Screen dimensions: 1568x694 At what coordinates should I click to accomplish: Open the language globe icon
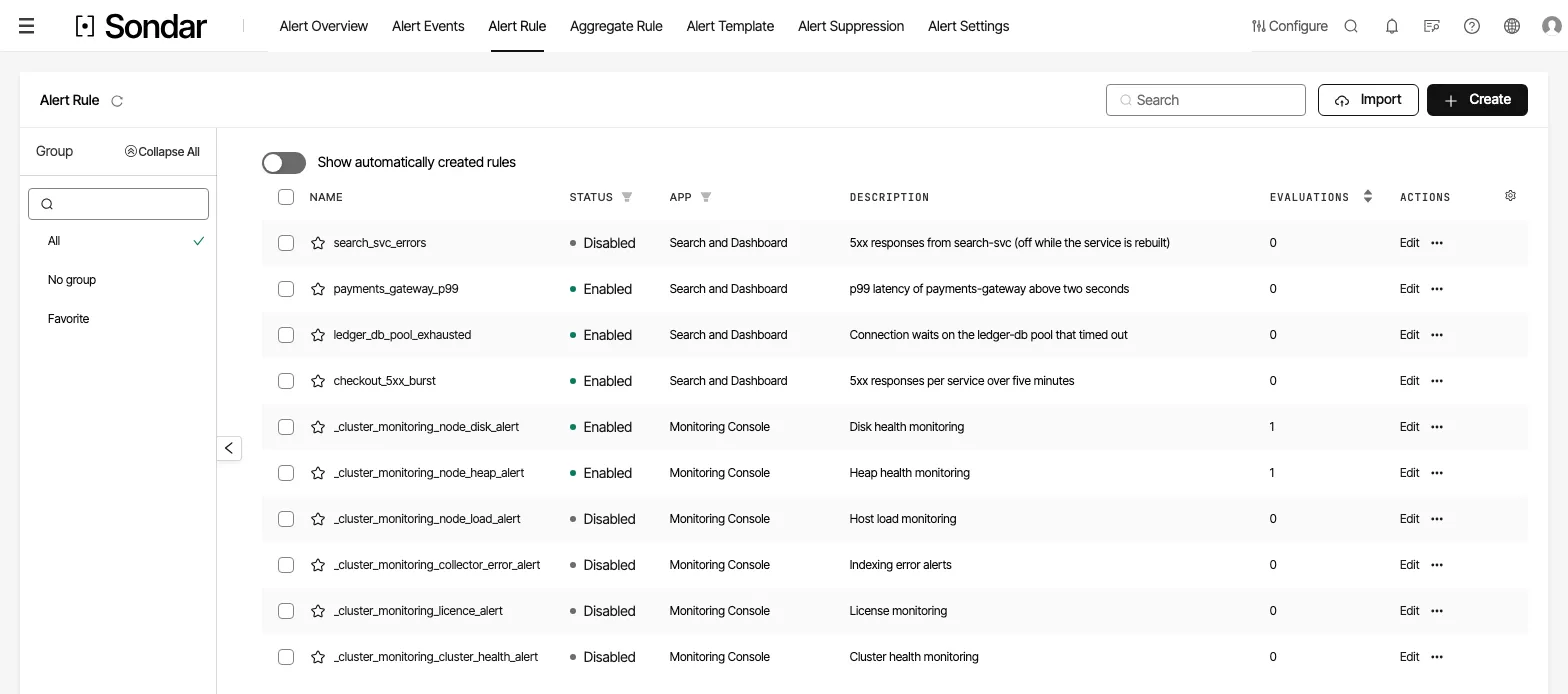[x=1511, y=26]
